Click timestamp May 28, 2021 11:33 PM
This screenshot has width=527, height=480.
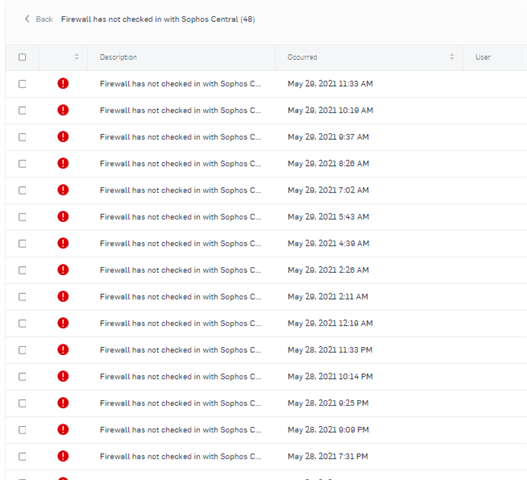coord(330,350)
